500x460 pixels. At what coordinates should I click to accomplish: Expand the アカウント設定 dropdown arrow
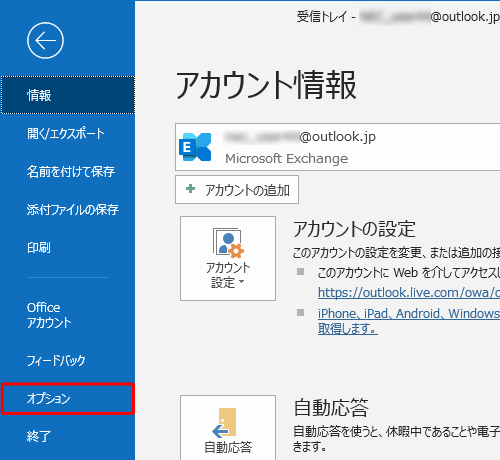coord(242,282)
